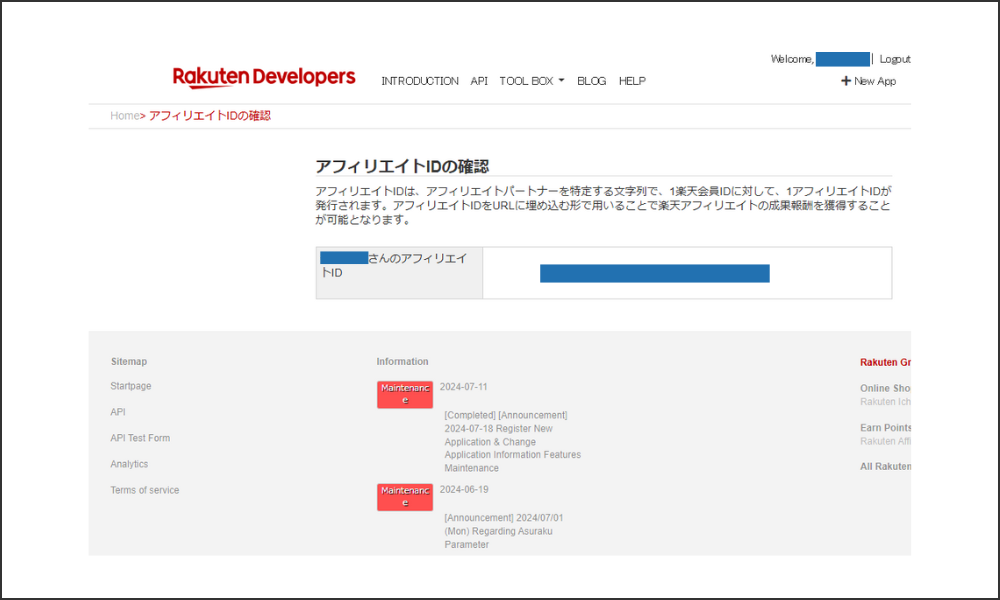Click the Maintenance badge dated 2024-06-19
The image size is (1000, 600).
click(x=405, y=497)
